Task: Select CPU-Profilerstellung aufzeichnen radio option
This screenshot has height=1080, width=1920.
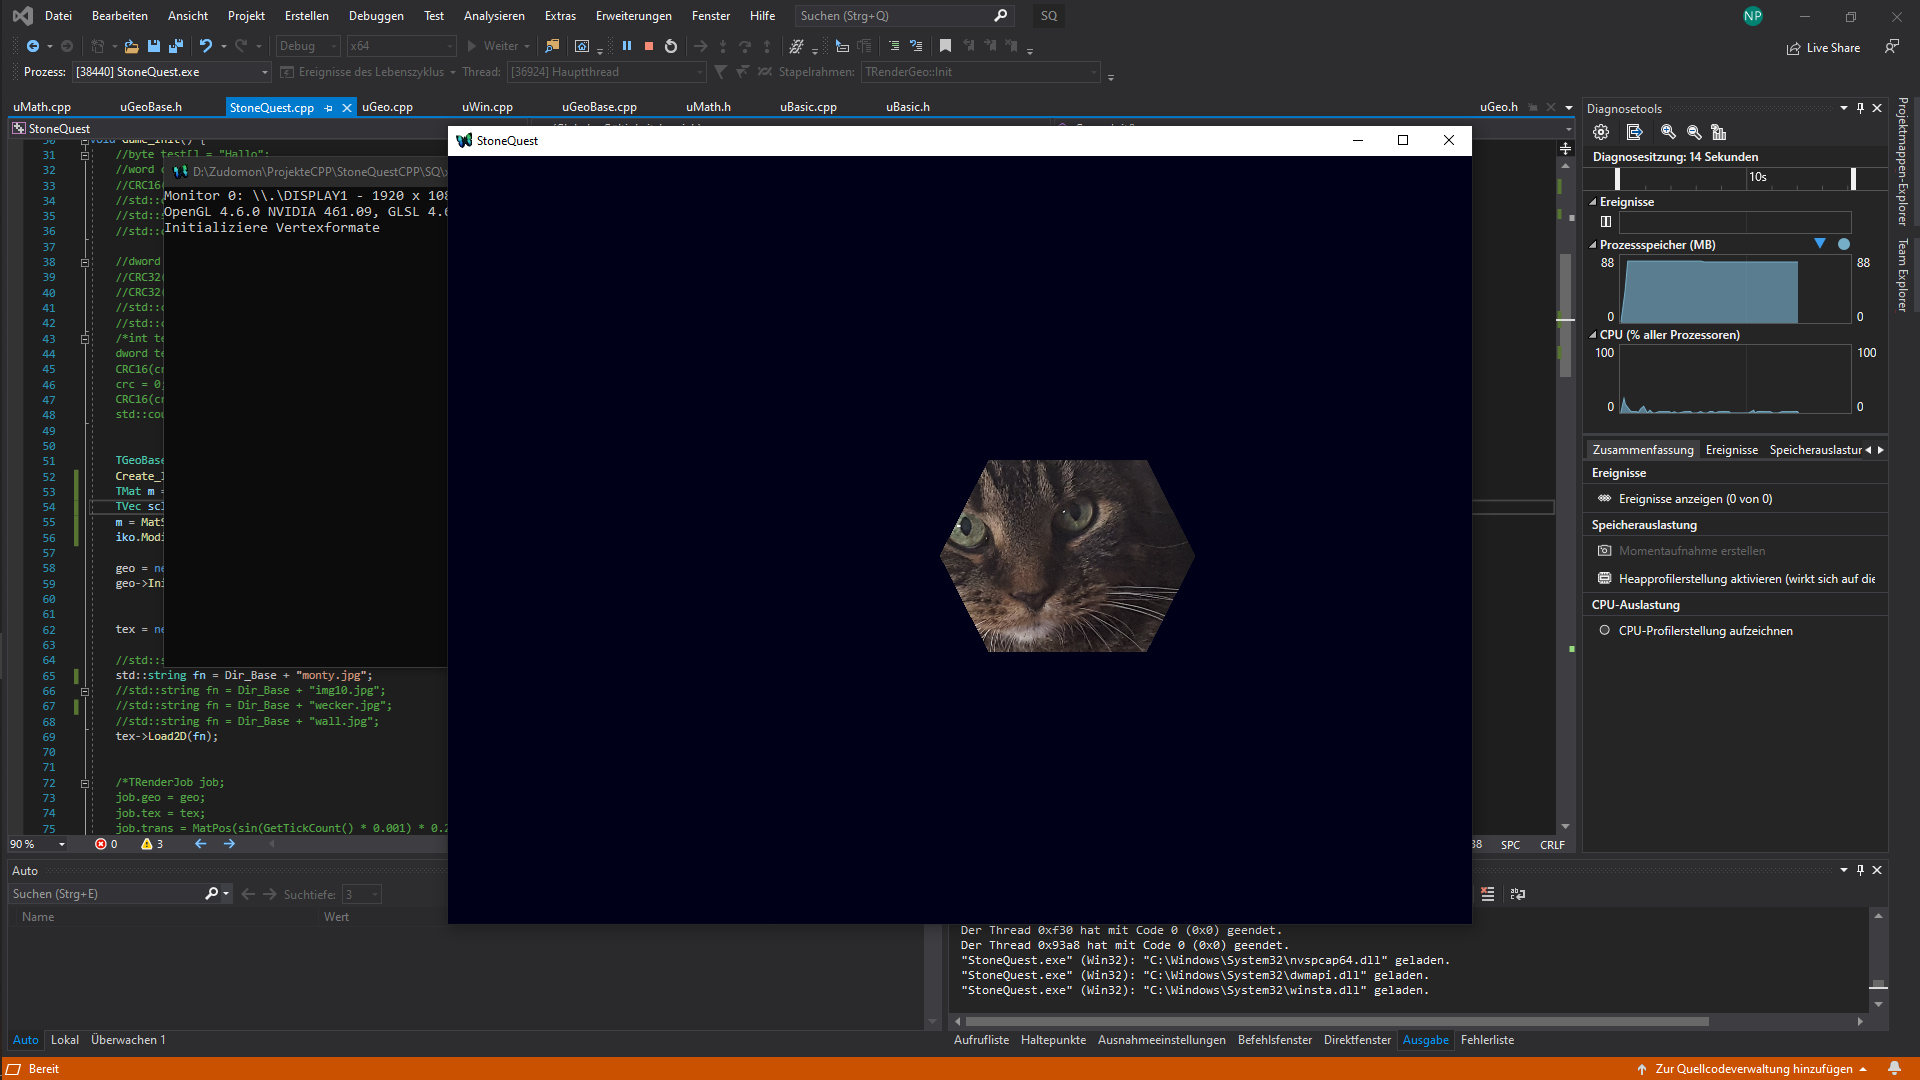Action: (x=1605, y=631)
